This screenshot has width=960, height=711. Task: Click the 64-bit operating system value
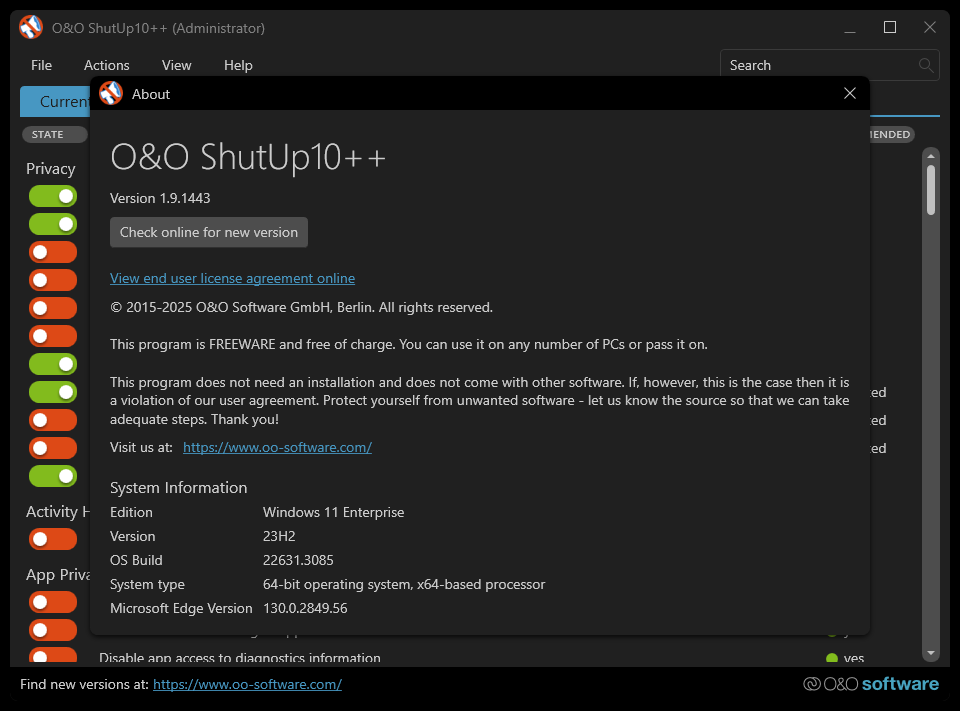click(403, 584)
